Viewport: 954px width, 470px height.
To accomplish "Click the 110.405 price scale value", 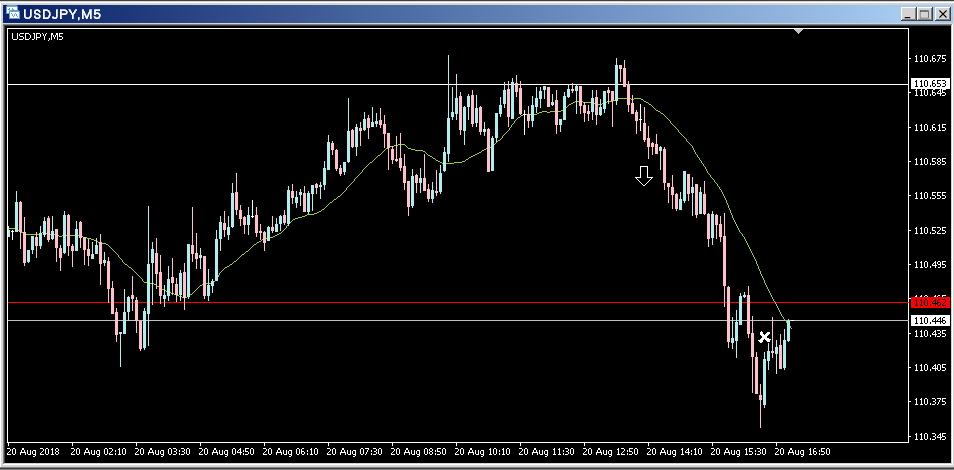I will click(x=929, y=368).
